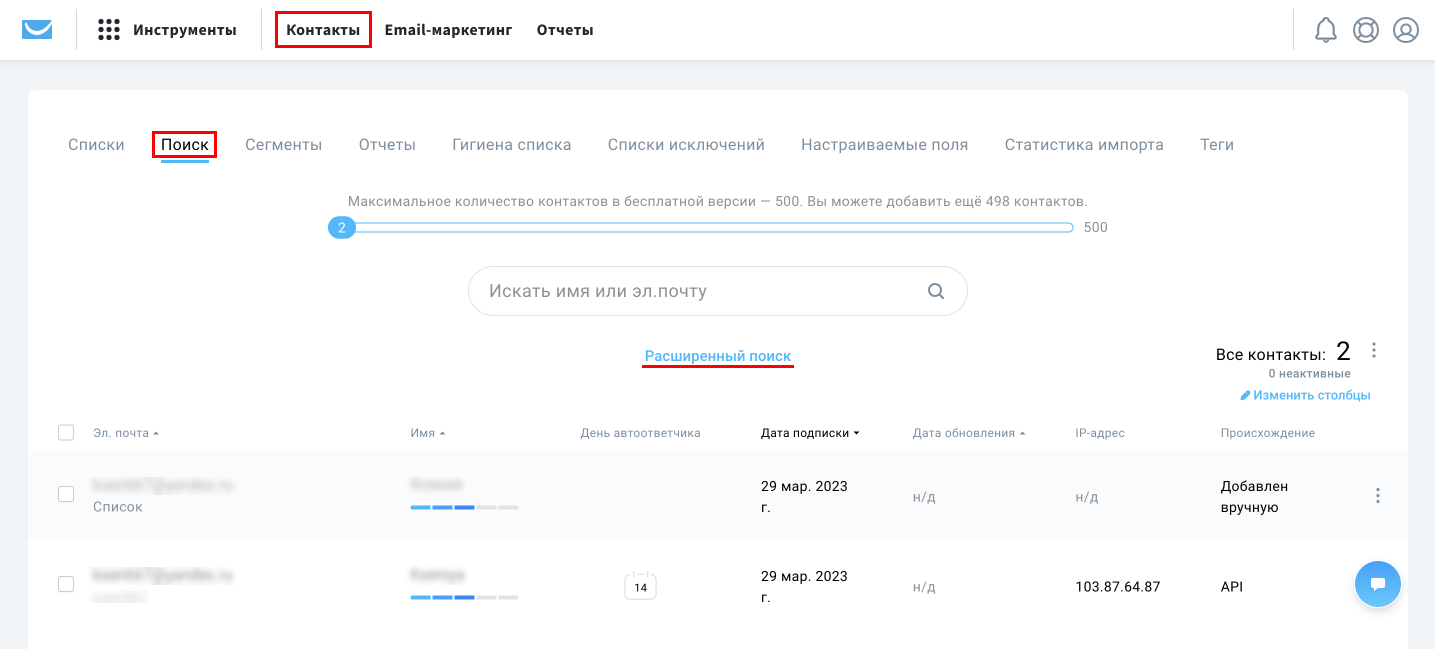Check the first contact's row checkbox
This screenshot has height=649, width=1435.
66,494
